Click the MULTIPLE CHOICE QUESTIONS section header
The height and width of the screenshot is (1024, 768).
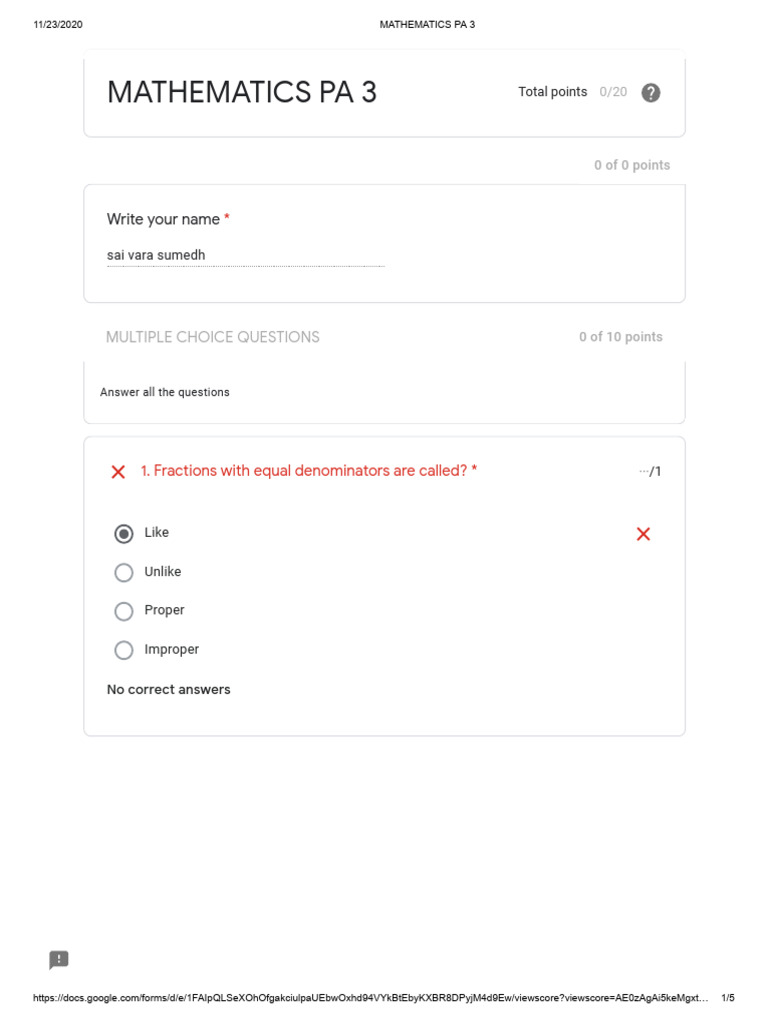[x=213, y=337]
